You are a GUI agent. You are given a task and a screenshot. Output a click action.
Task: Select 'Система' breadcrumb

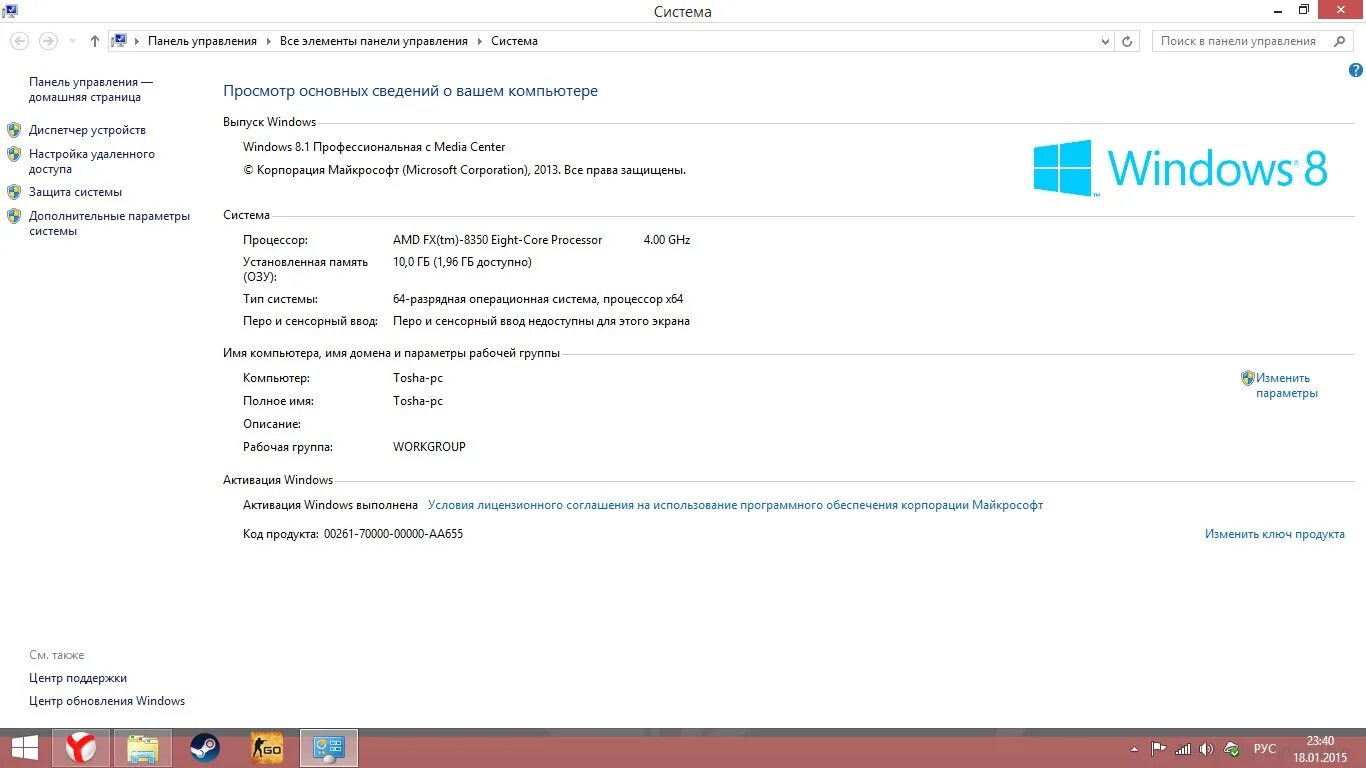point(514,41)
